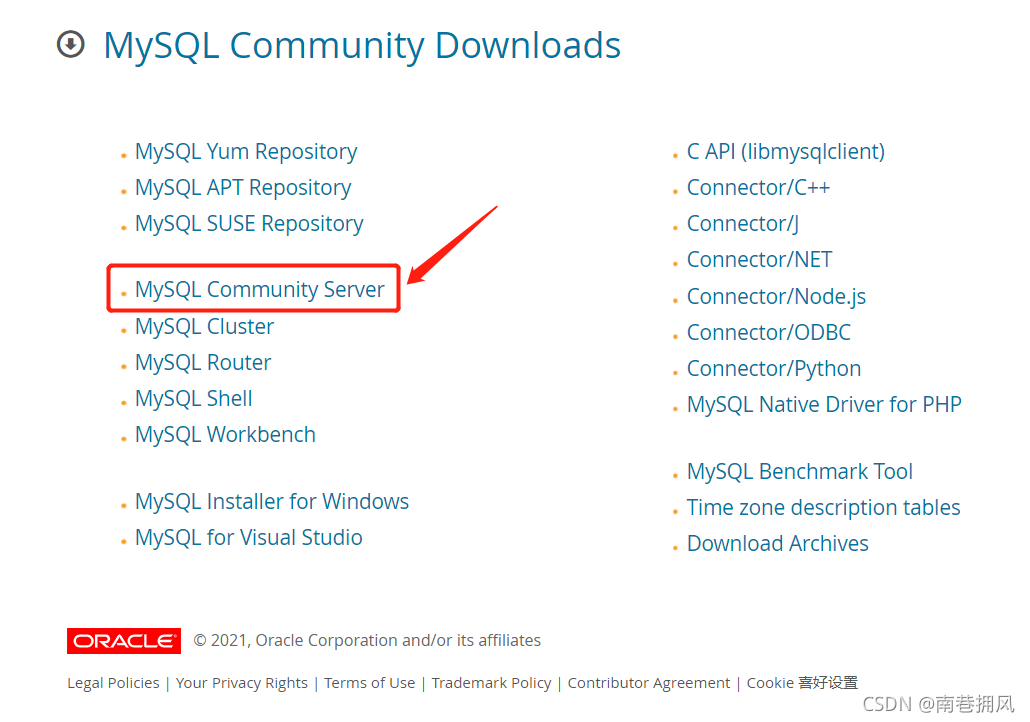Go to MySQL Community Server
Image resolution: width=1030 pixels, height=722 pixels.
point(259,290)
